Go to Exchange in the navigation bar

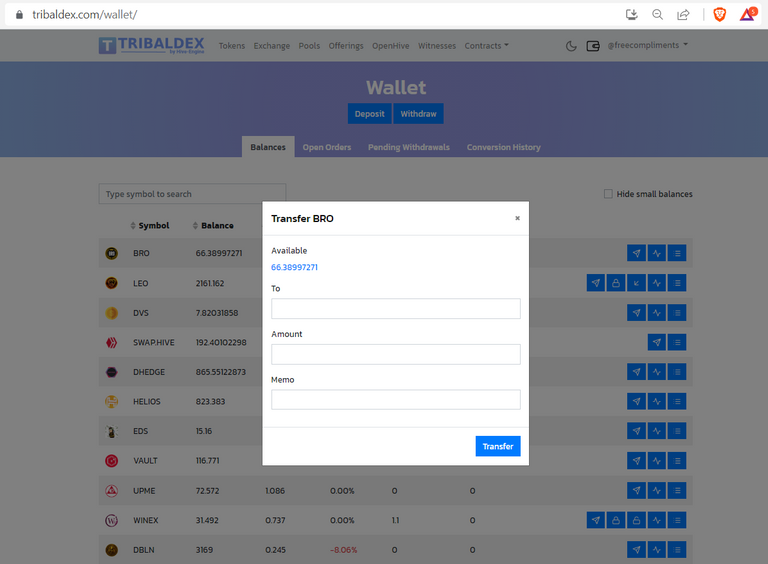coord(272,46)
